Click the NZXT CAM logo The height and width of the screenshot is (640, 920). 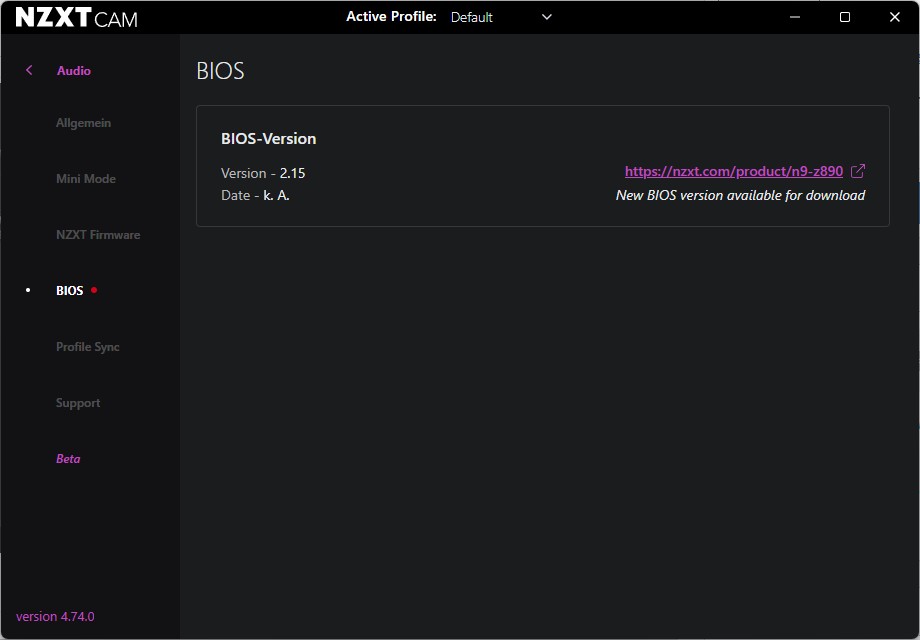[77, 18]
